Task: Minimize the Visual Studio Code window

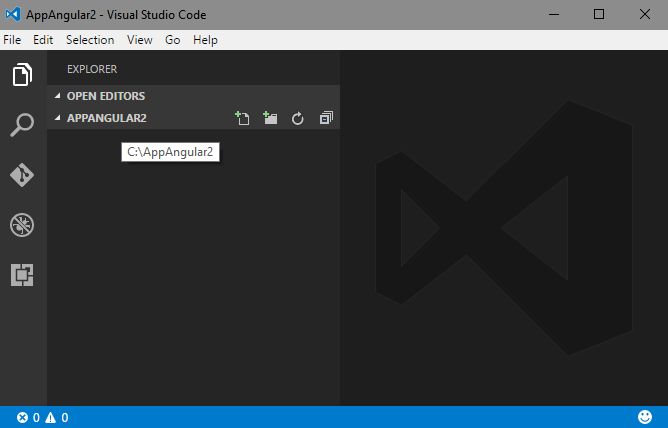Action: tap(554, 14)
